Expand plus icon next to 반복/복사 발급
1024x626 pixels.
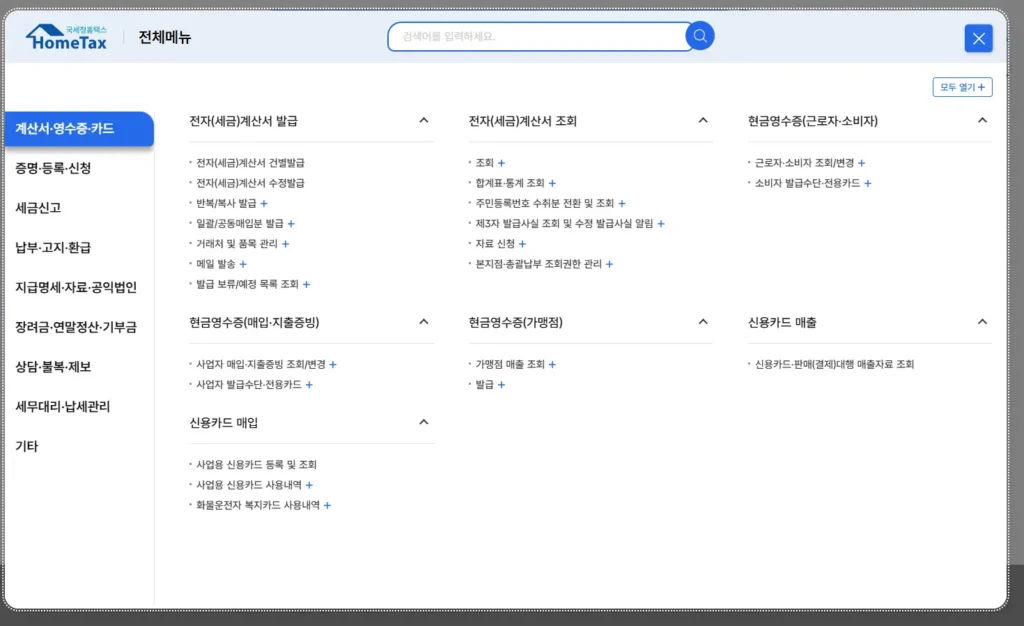click(264, 204)
